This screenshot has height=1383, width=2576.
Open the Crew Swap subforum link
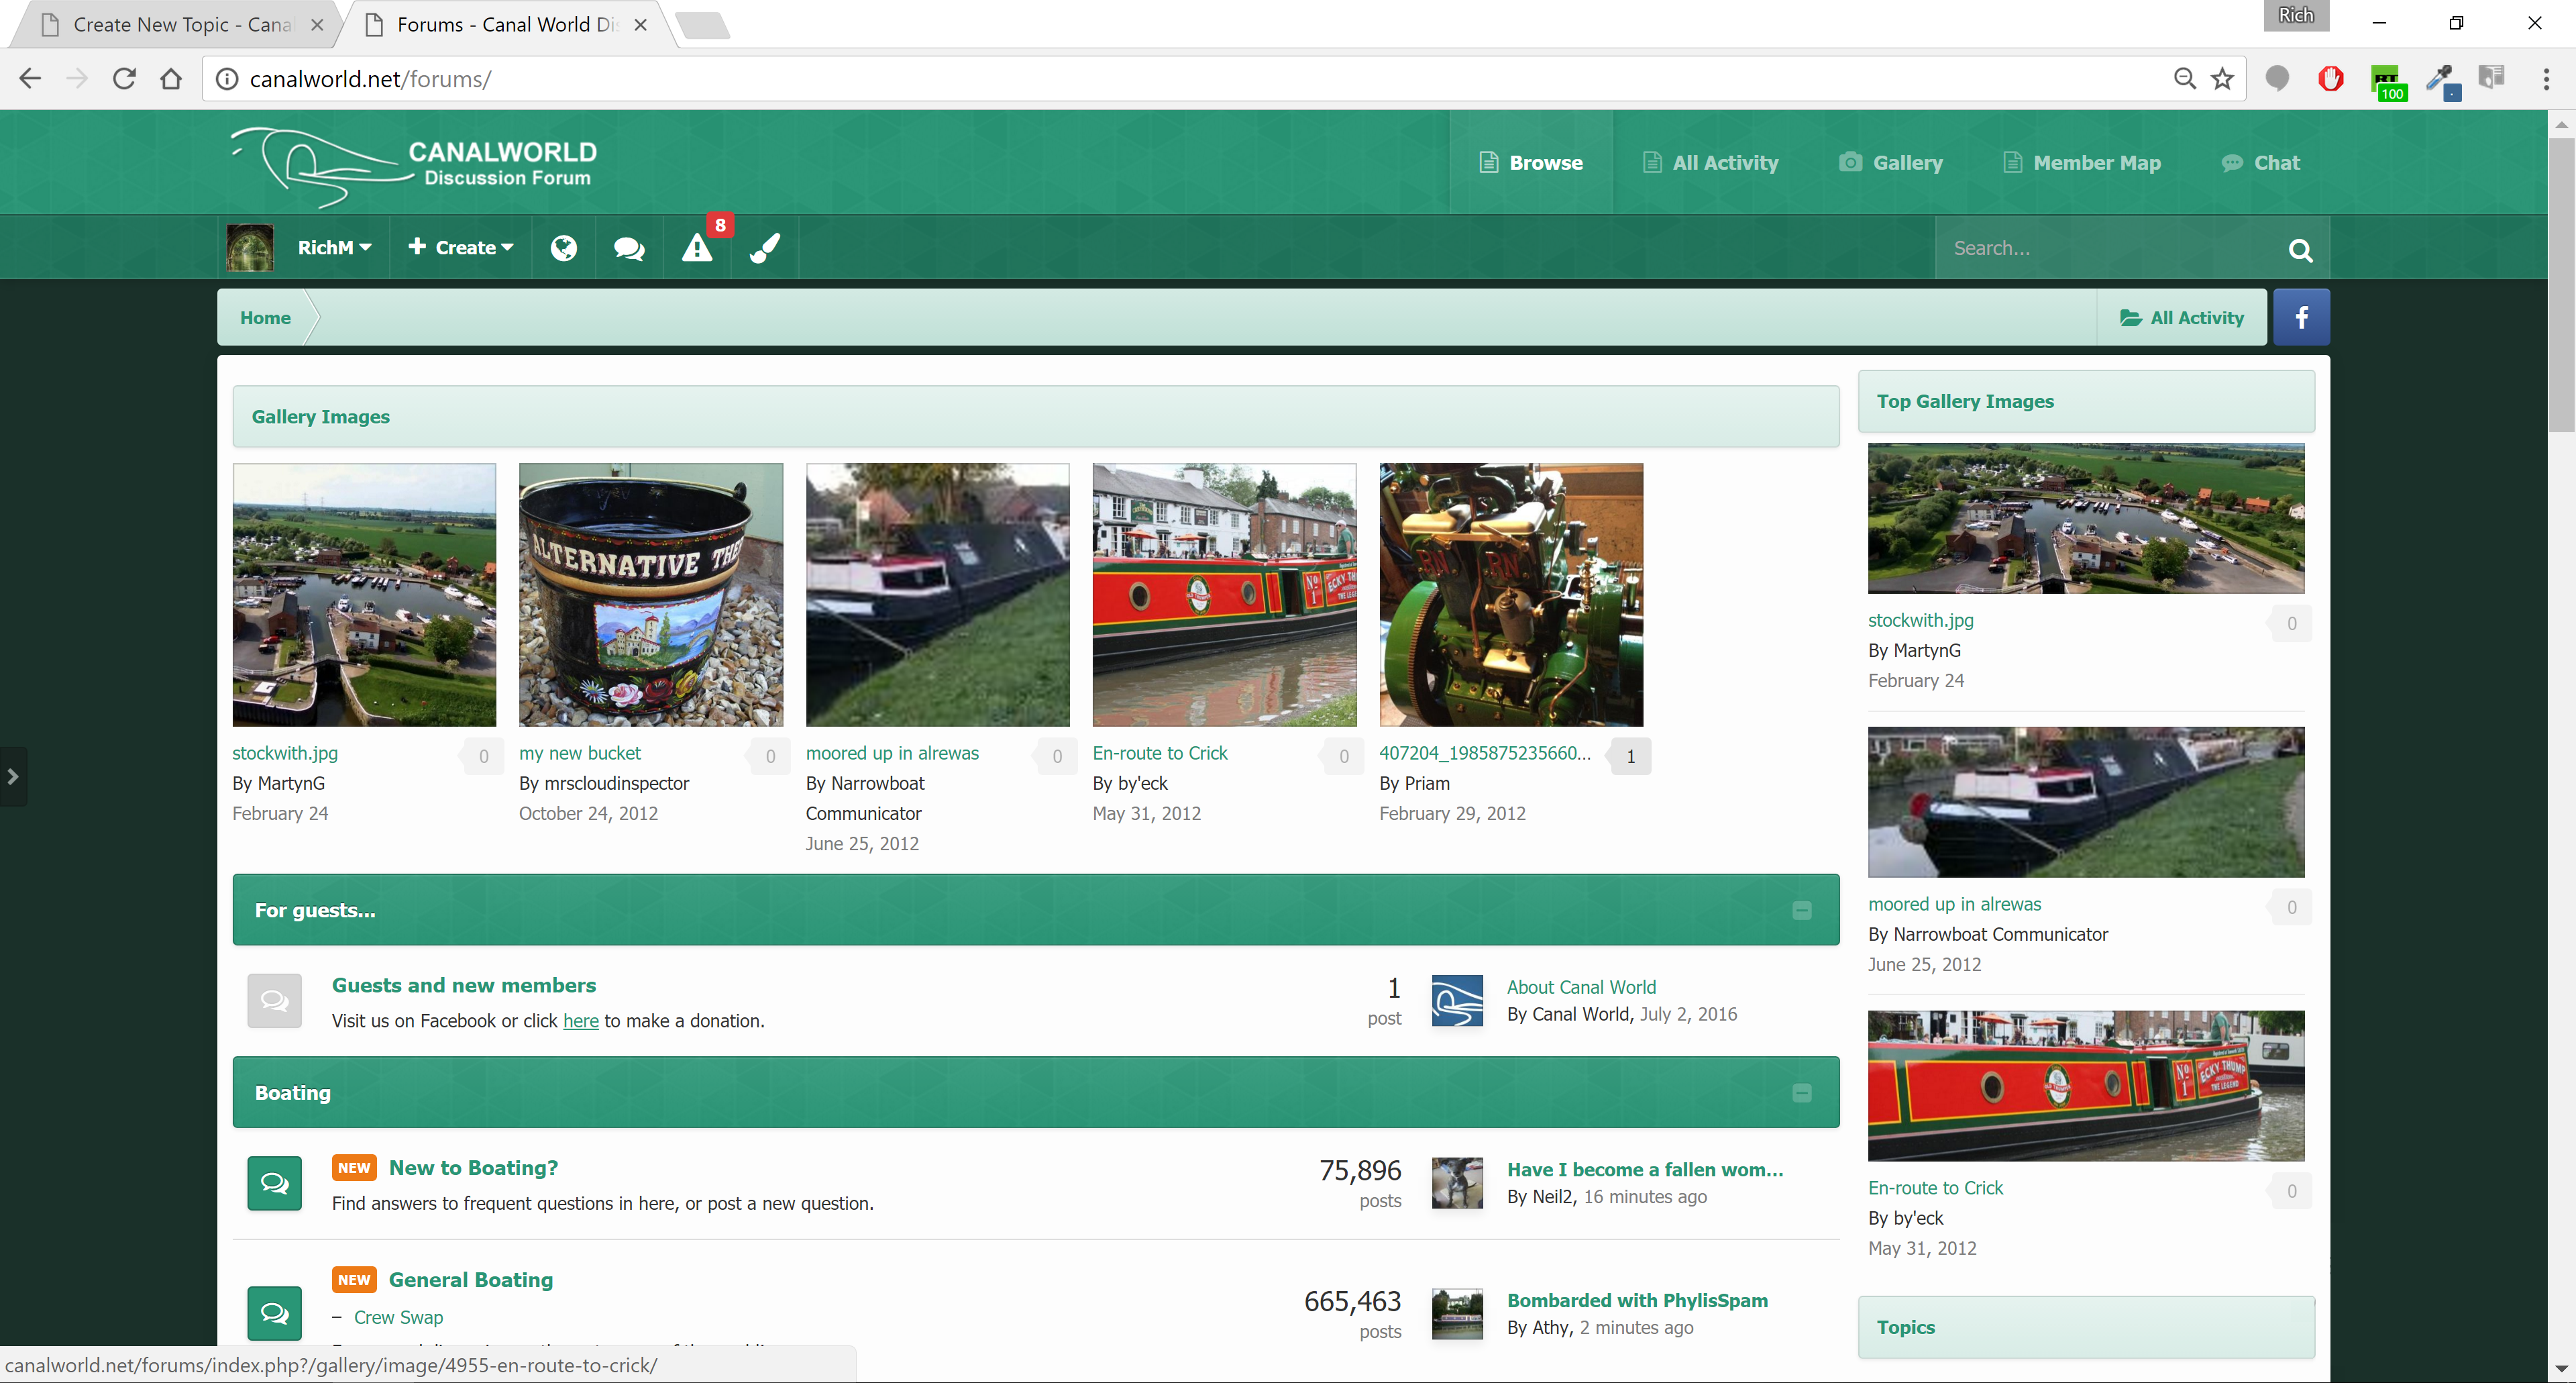click(398, 1317)
